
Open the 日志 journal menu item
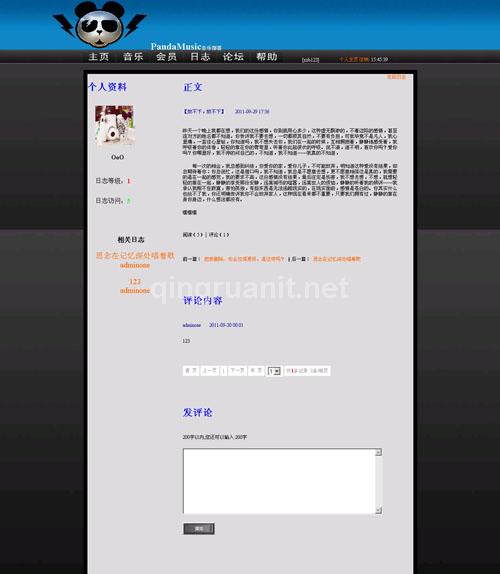(x=200, y=57)
